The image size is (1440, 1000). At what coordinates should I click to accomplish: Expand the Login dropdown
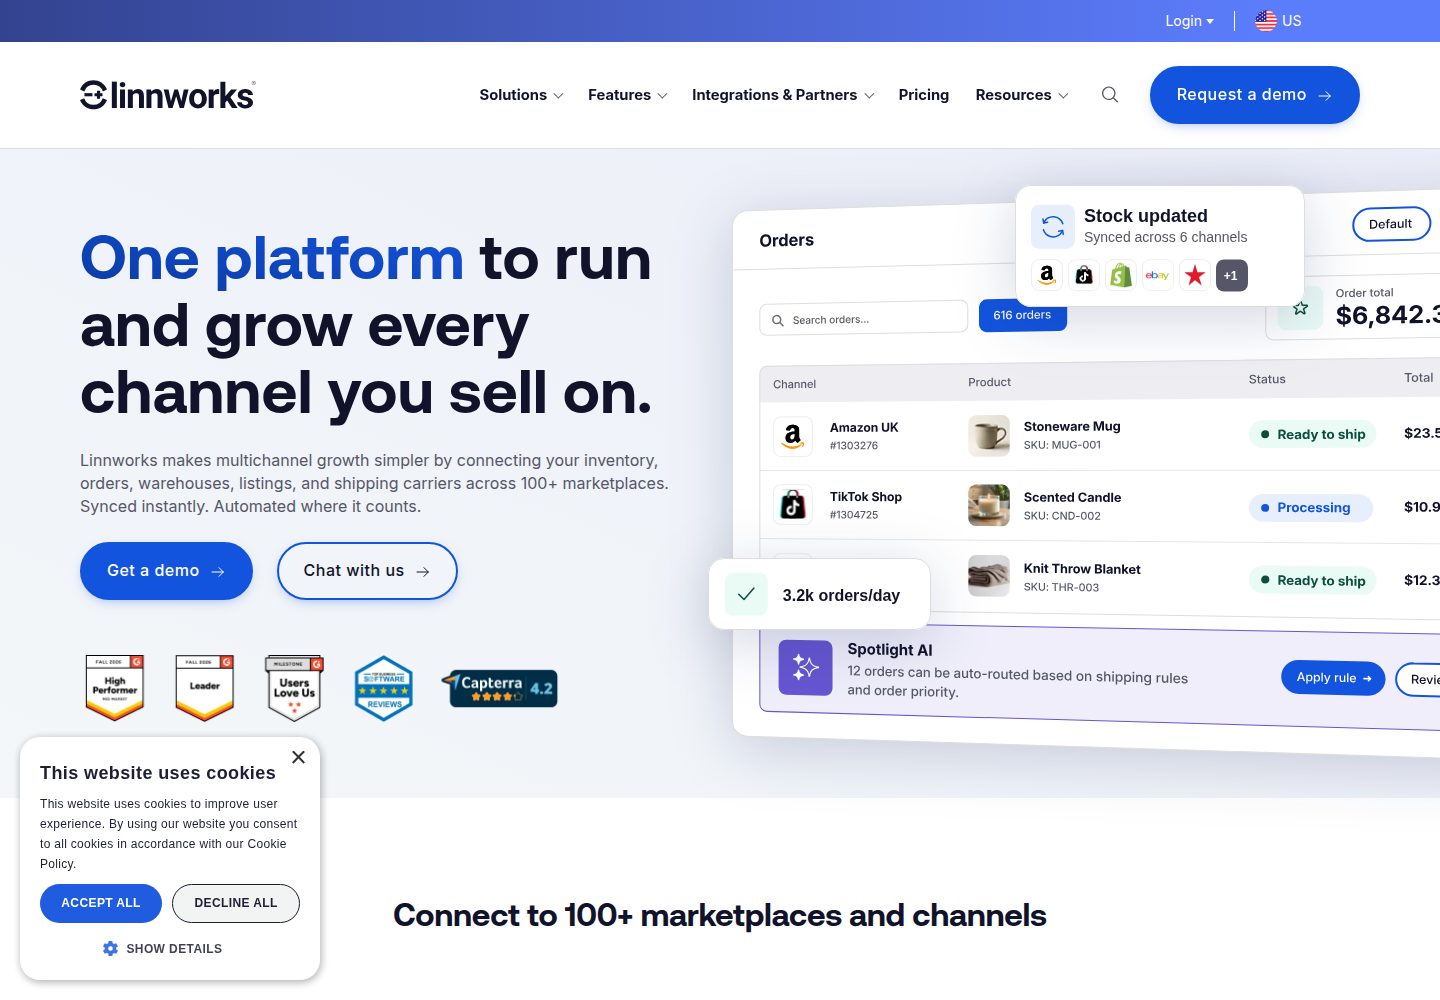[x=1189, y=21]
